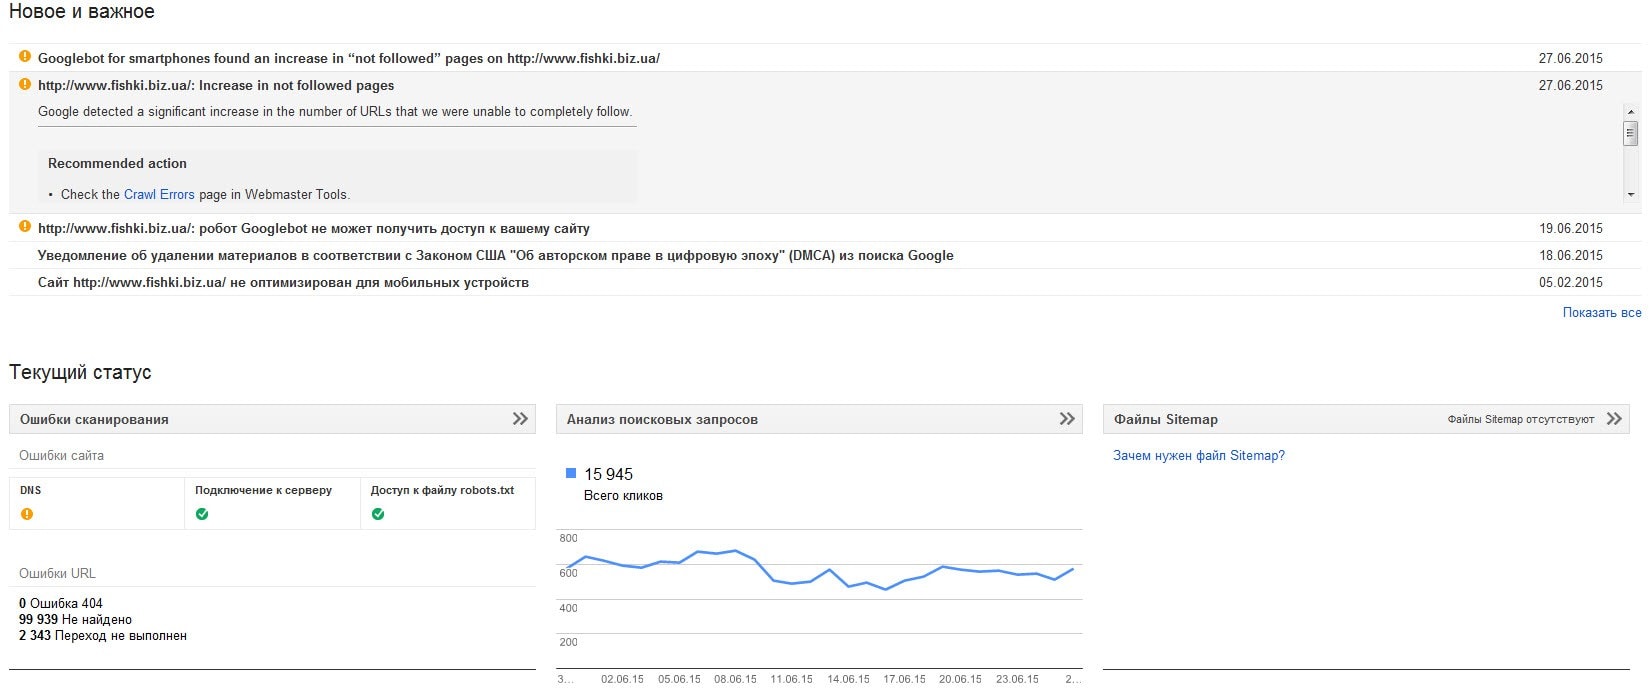Click the DNS warning status icon
The image size is (1649, 692).
[27, 514]
